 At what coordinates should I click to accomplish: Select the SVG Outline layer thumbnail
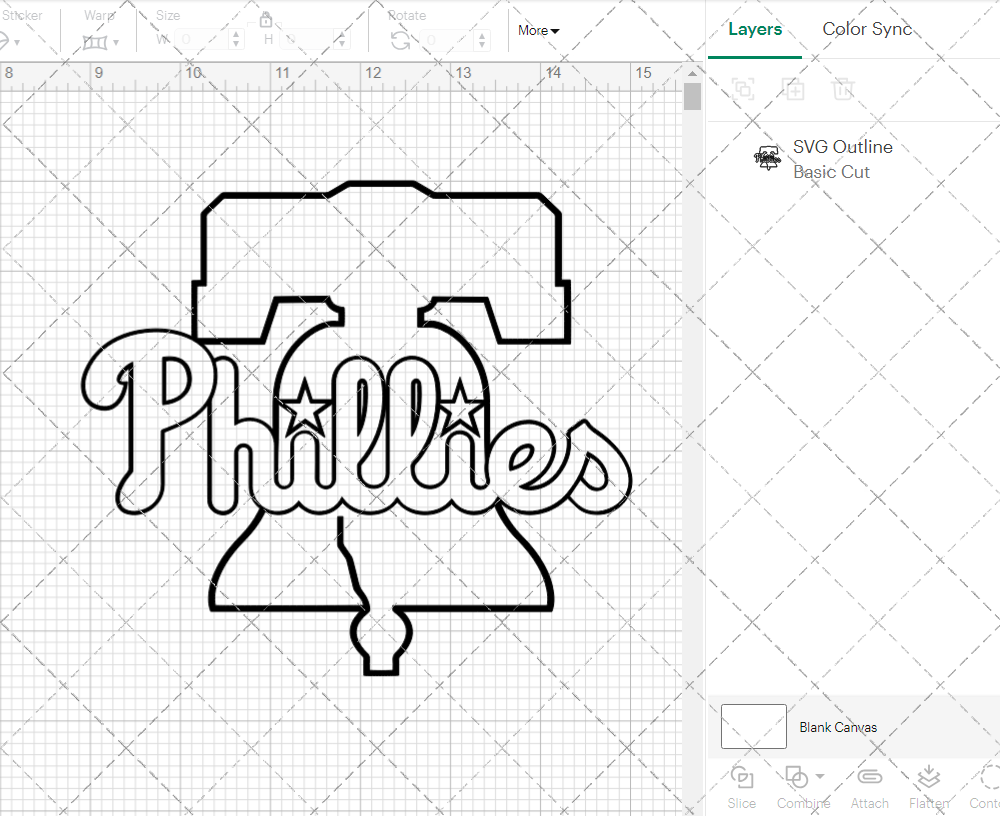point(768,158)
